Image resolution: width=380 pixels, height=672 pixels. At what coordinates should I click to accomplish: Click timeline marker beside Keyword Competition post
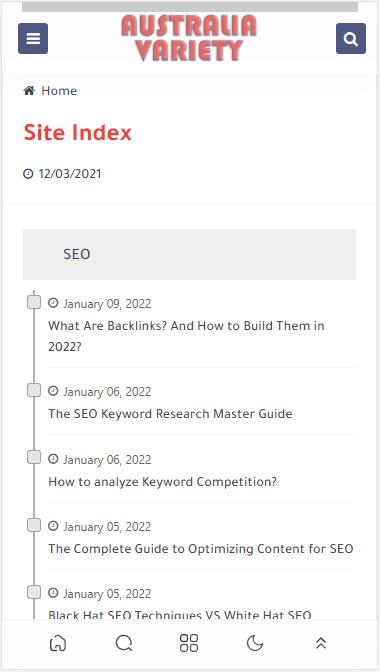tap(34, 457)
